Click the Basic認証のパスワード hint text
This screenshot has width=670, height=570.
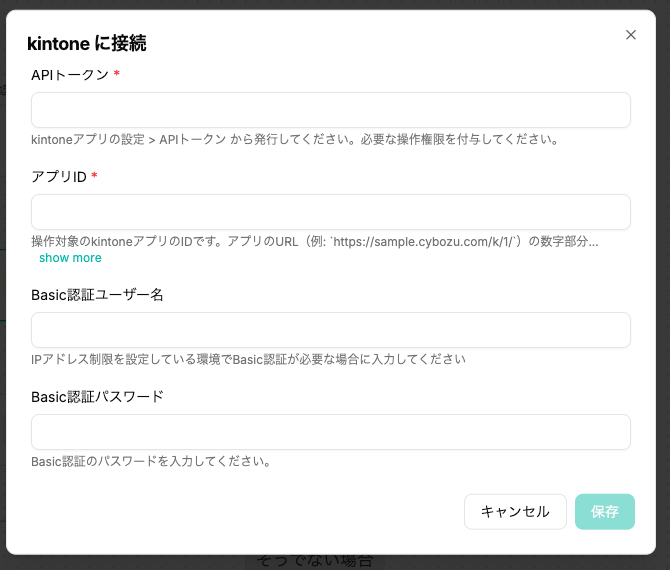[151, 461]
